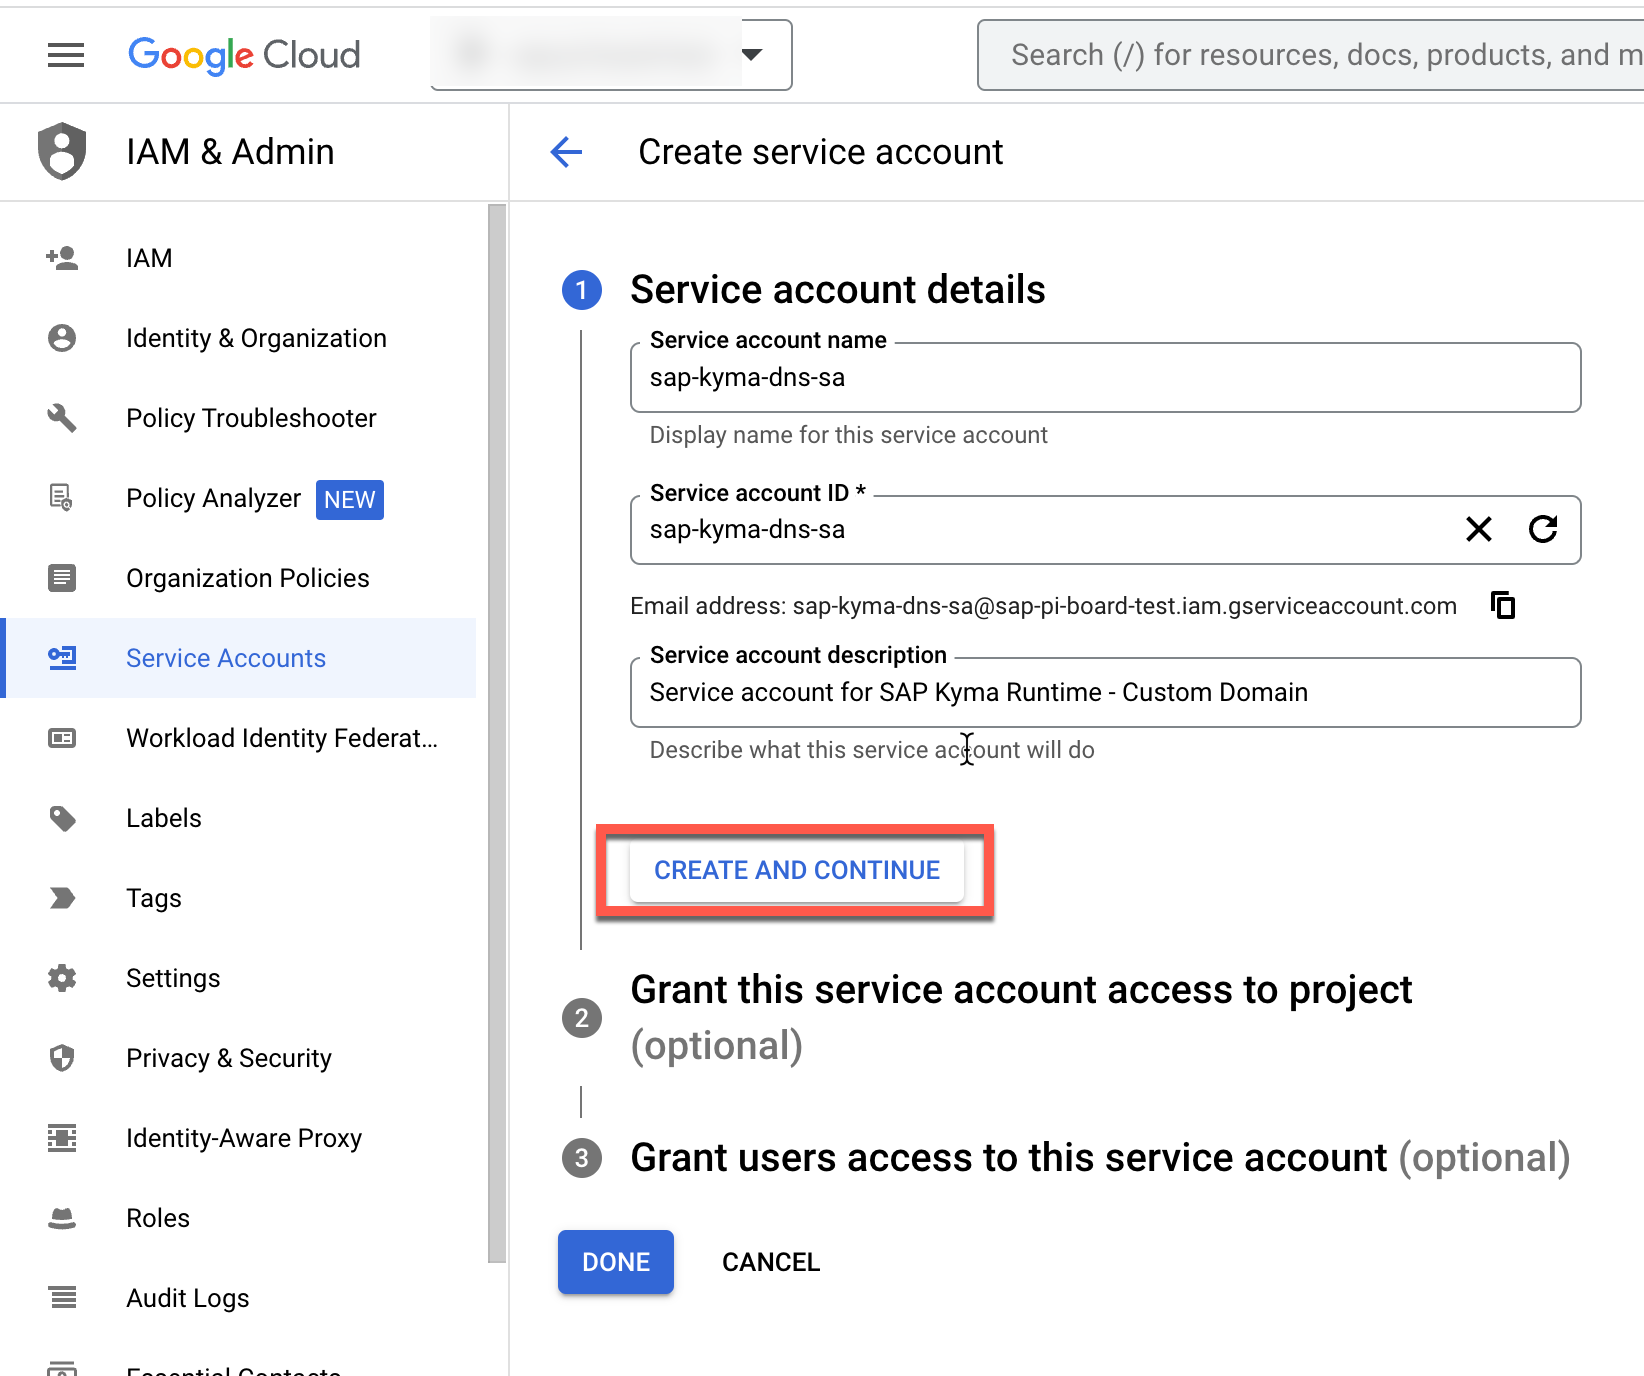Copy the service account email address
This screenshot has width=1644, height=1376.
[x=1503, y=606]
